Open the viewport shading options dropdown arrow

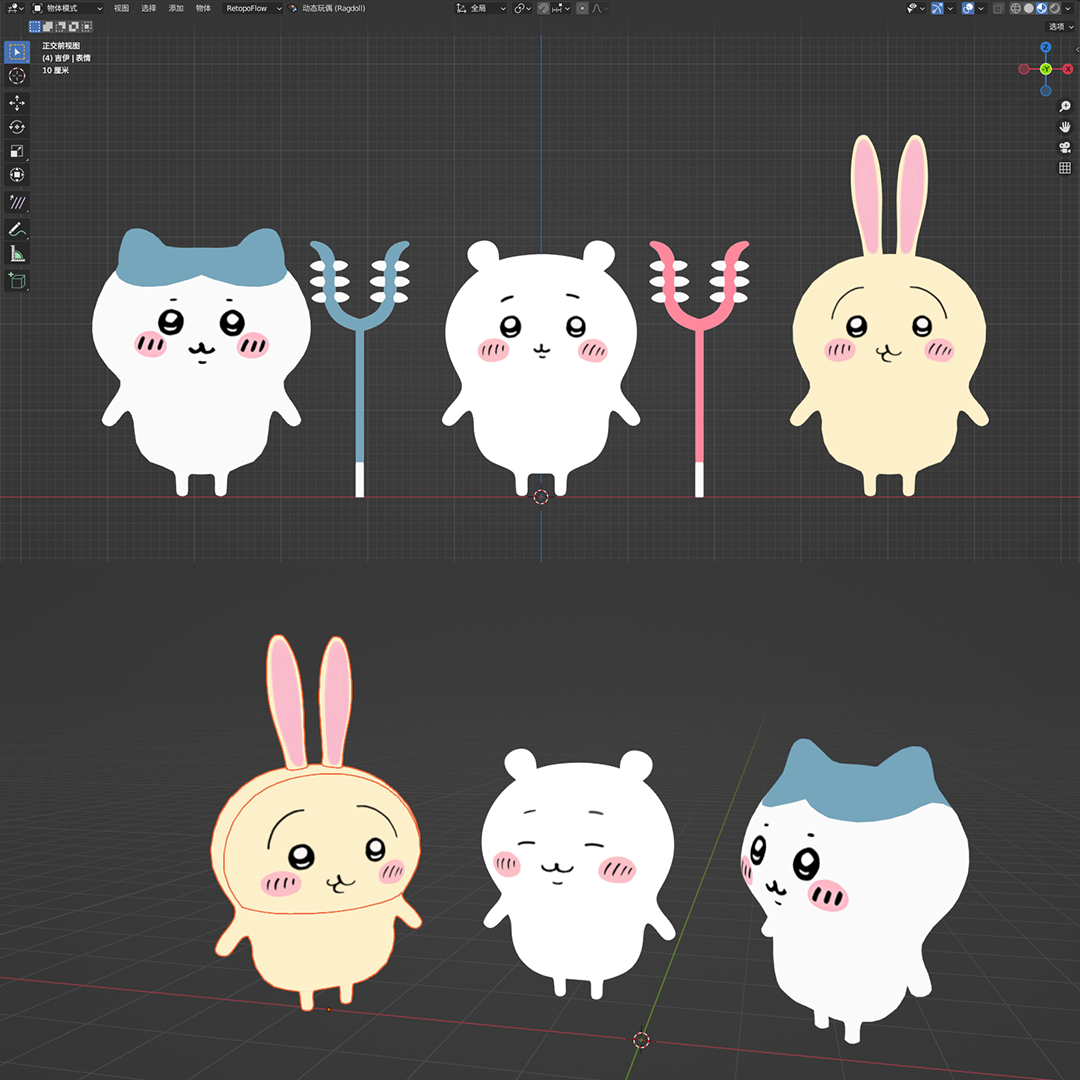[x=1068, y=8]
